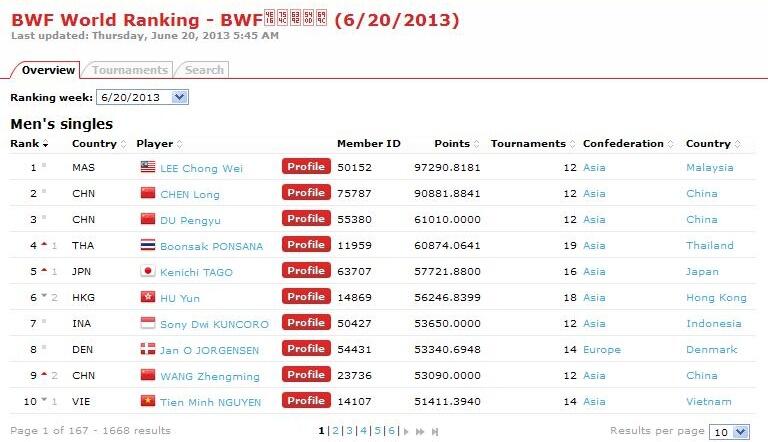Go to page 4 of results
Viewport: 768px width, 442px height.
pyautogui.click(x=363, y=431)
